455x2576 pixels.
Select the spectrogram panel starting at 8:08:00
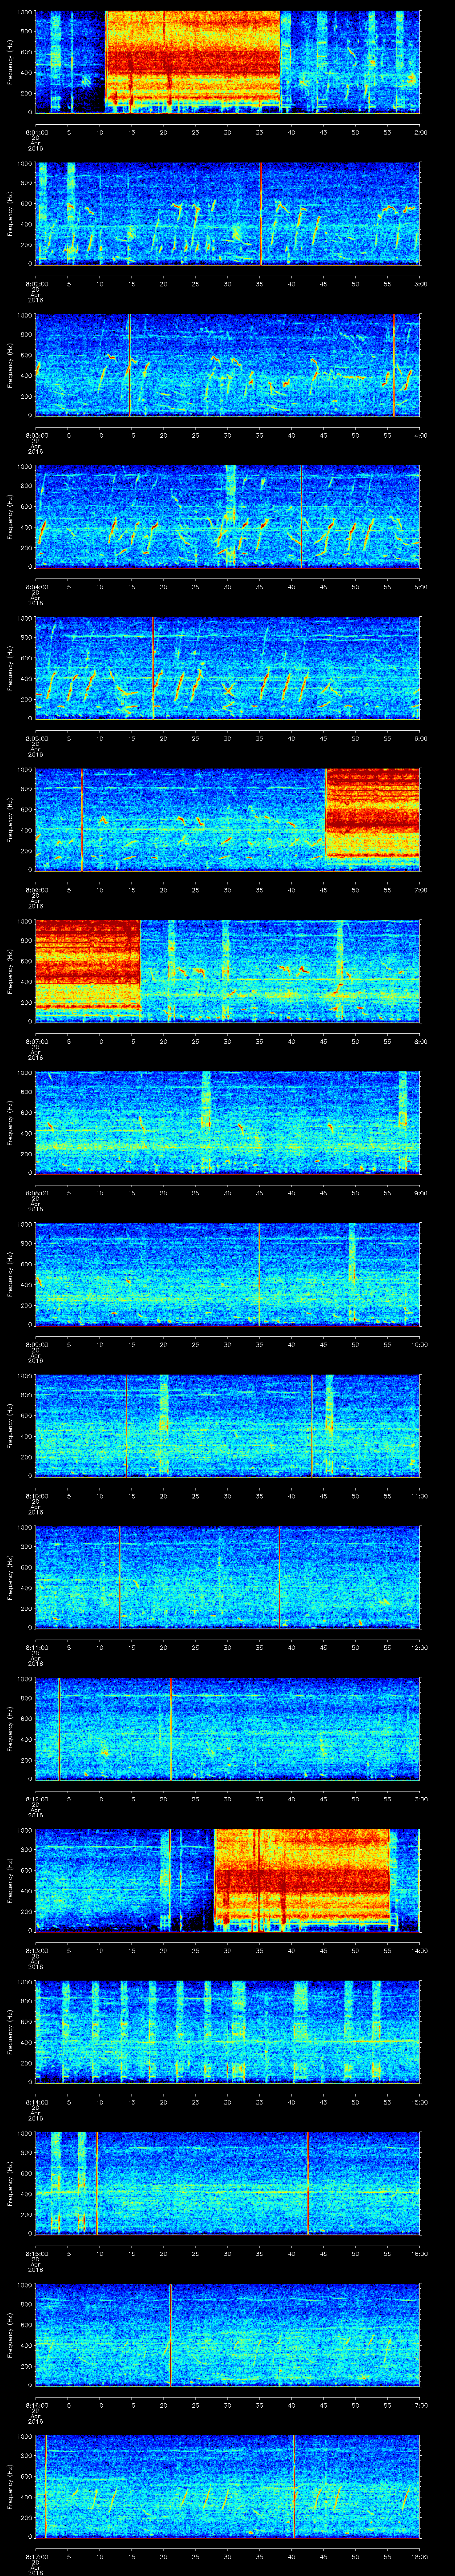tap(228, 1122)
